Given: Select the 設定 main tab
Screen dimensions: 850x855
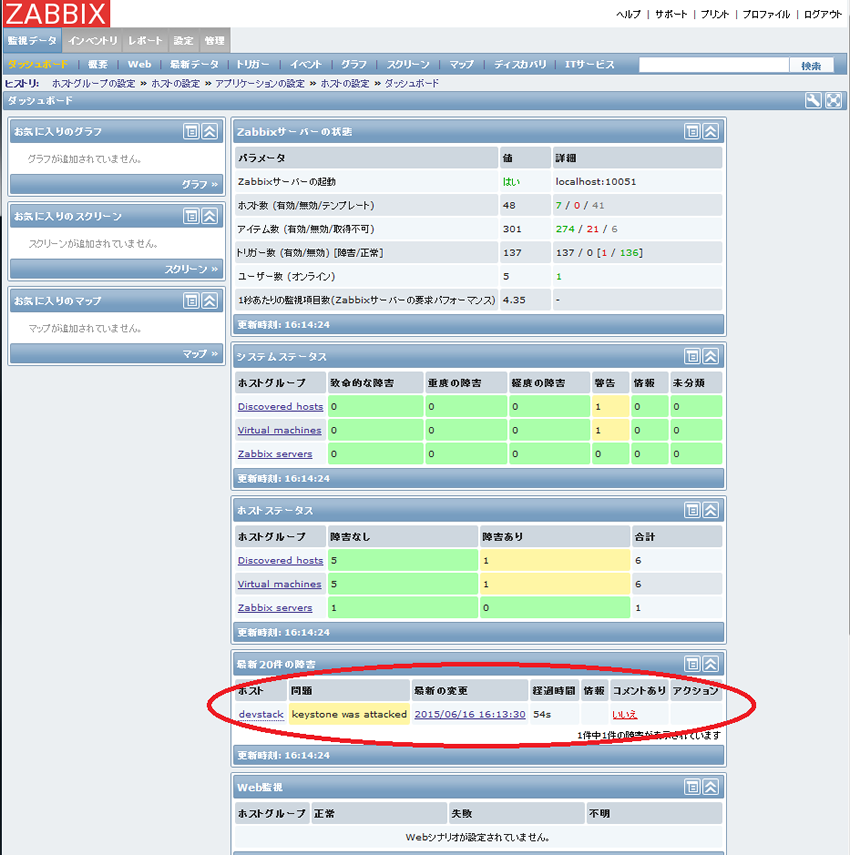Looking at the screenshot, I should click(x=184, y=41).
